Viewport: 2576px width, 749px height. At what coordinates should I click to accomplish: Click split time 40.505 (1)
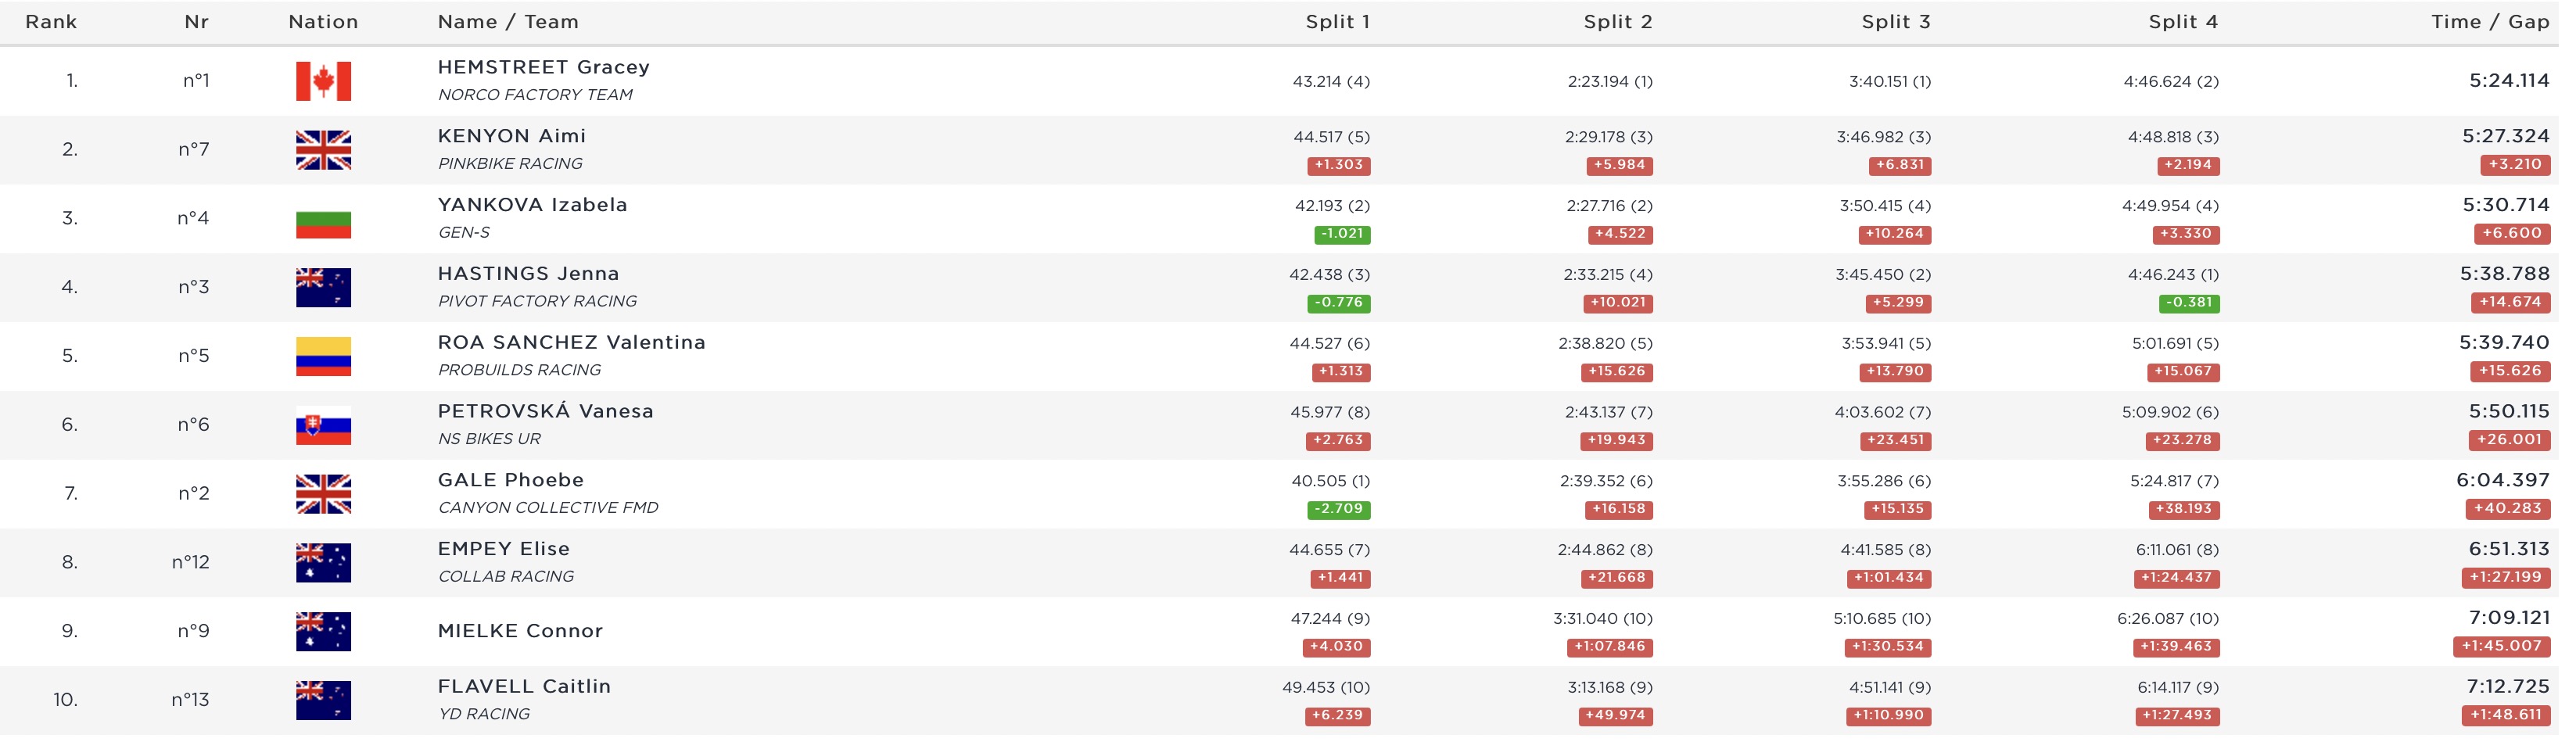1331,482
